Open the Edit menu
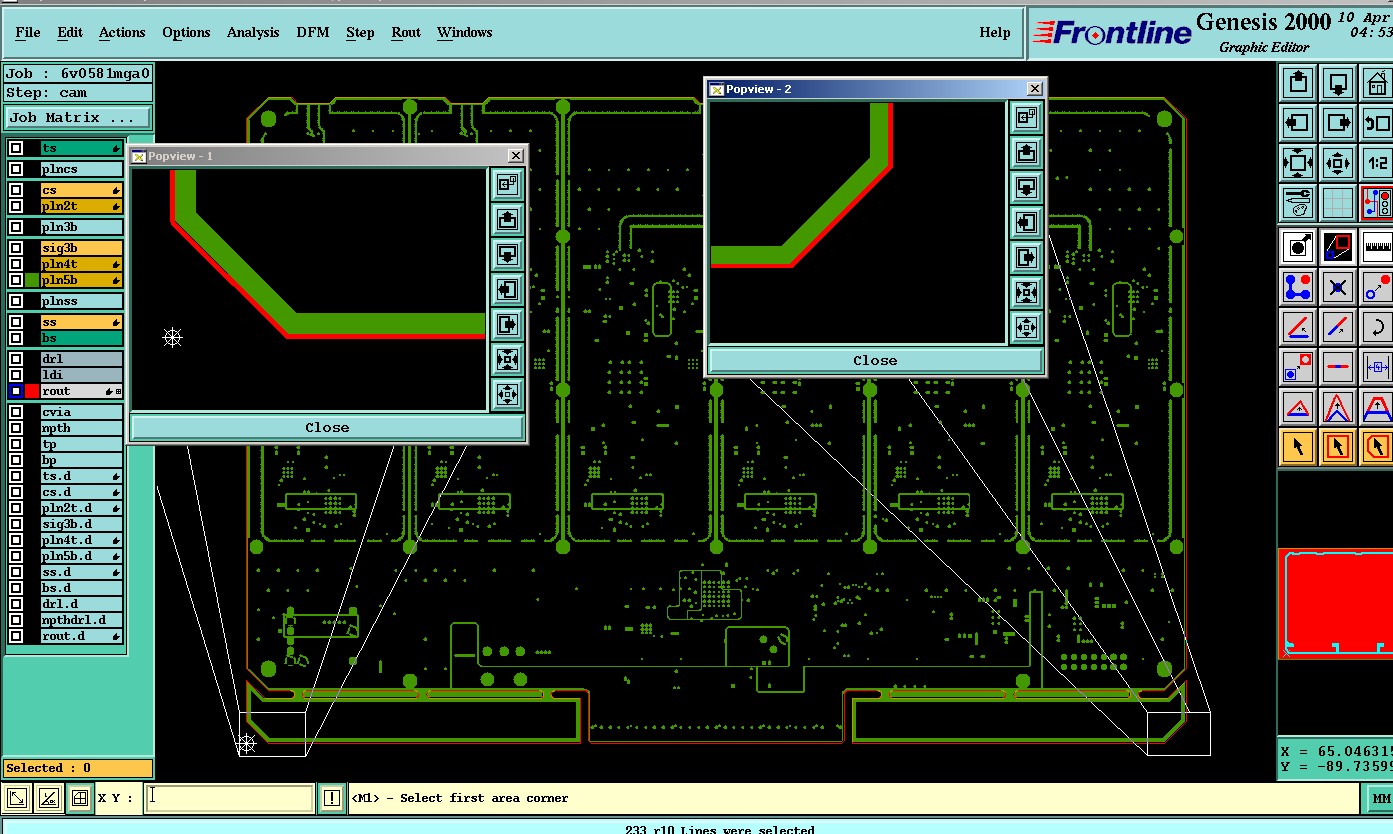 coord(70,32)
